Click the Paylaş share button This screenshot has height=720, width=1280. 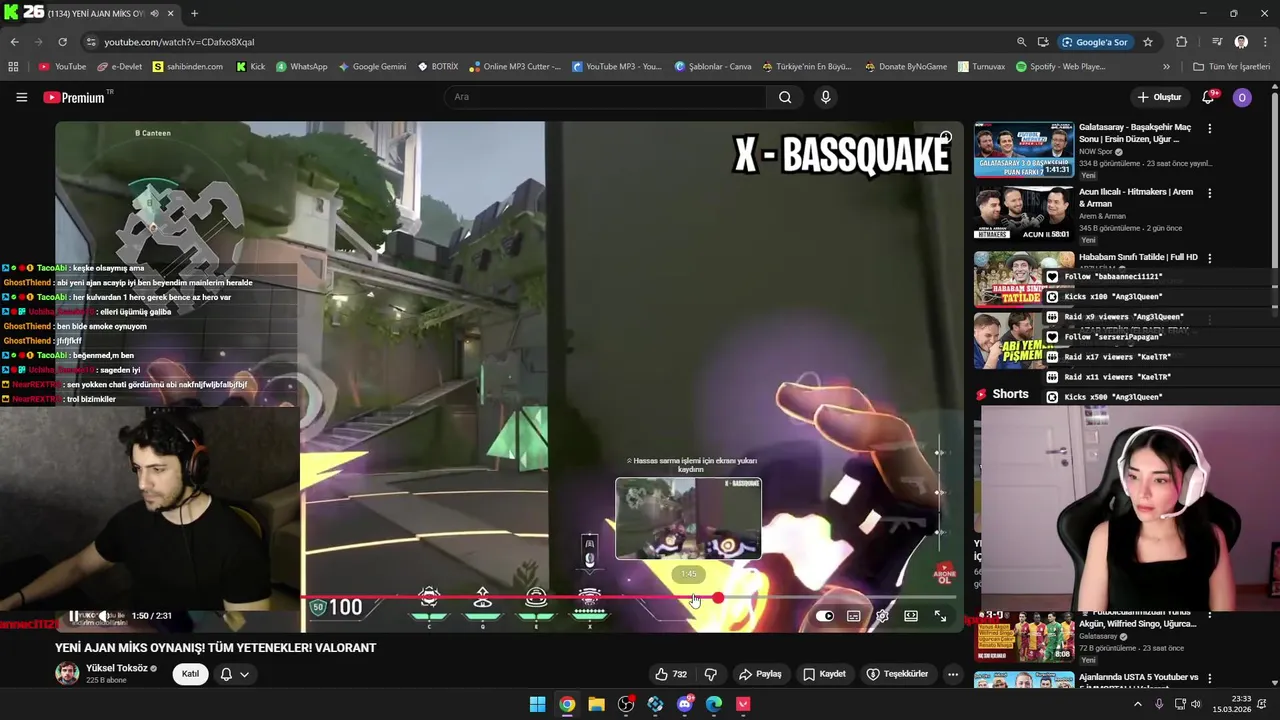[760, 674]
